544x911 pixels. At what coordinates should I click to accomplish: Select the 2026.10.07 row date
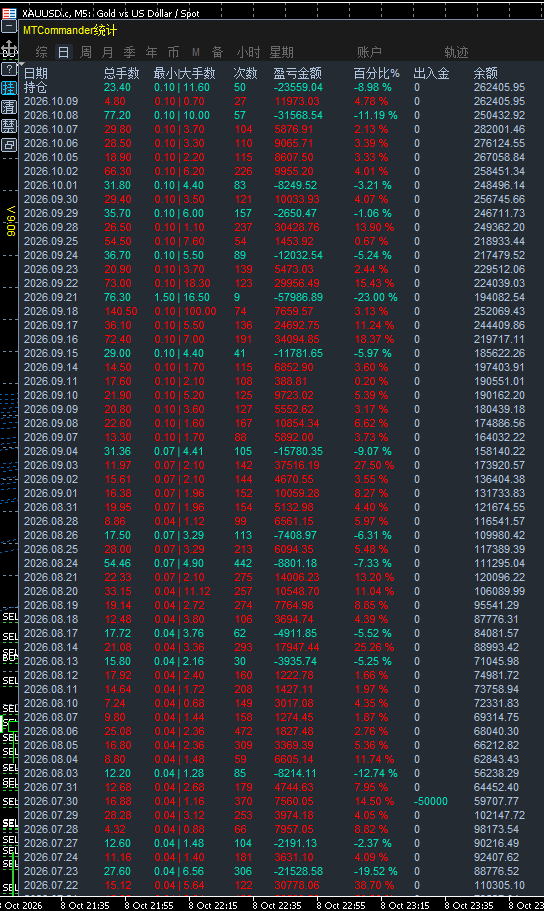point(51,129)
